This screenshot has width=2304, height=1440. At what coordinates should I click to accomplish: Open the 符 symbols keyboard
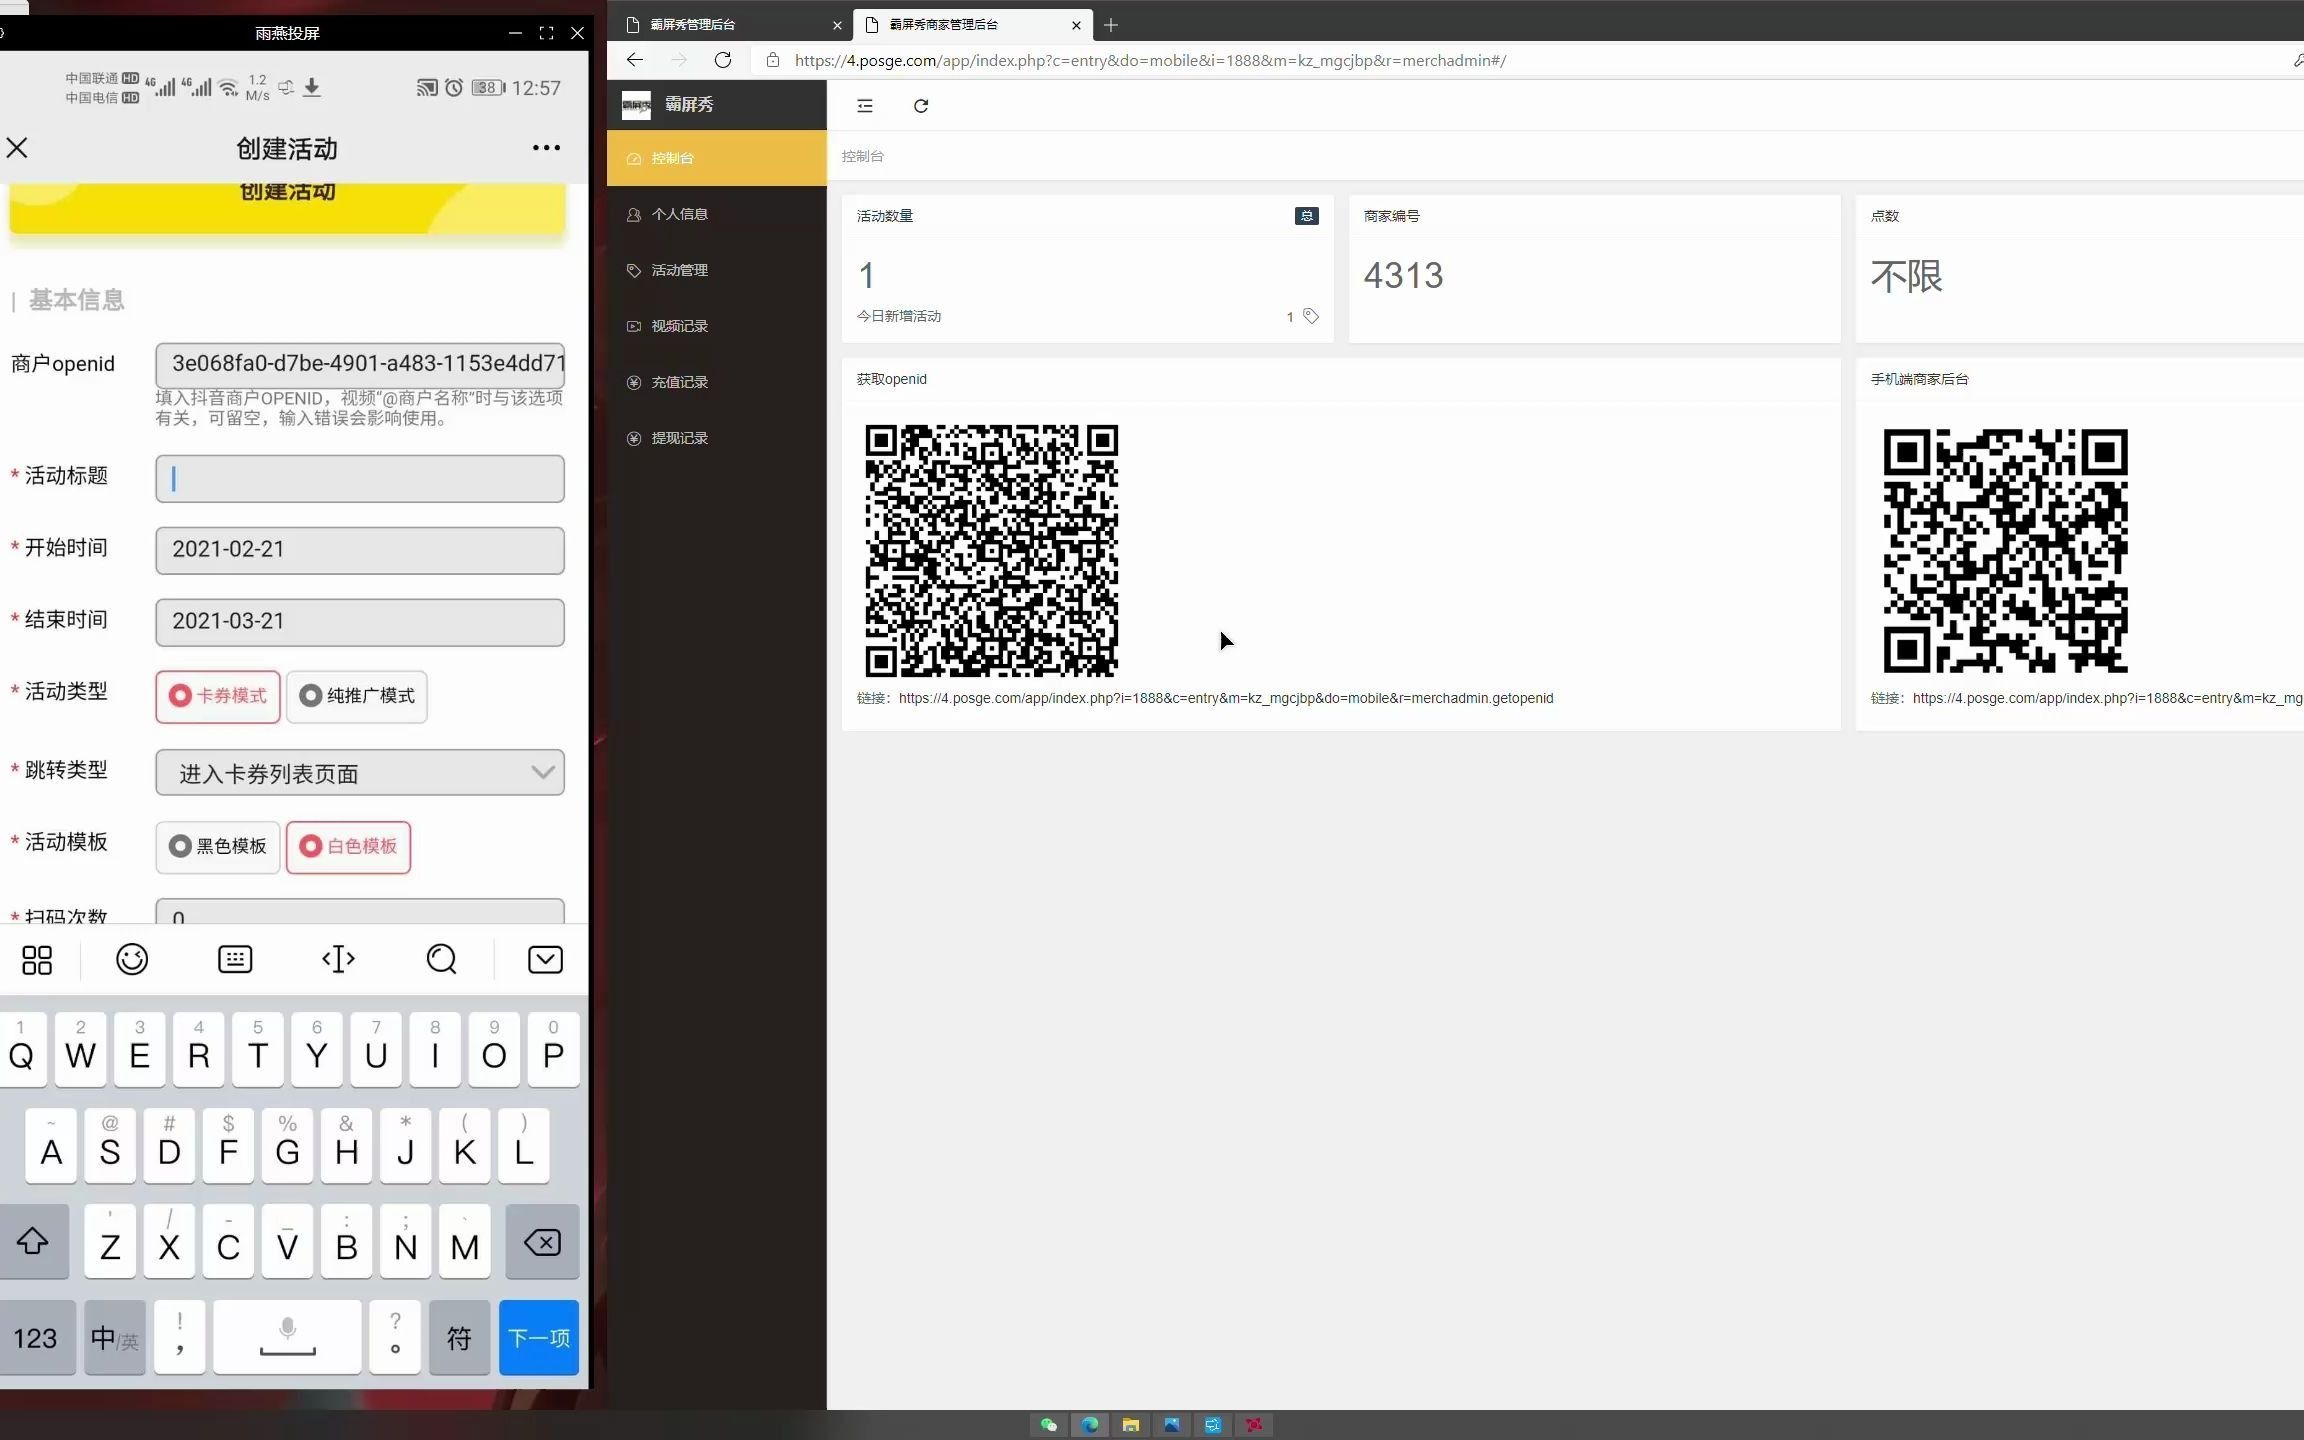(x=459, y=1338)
